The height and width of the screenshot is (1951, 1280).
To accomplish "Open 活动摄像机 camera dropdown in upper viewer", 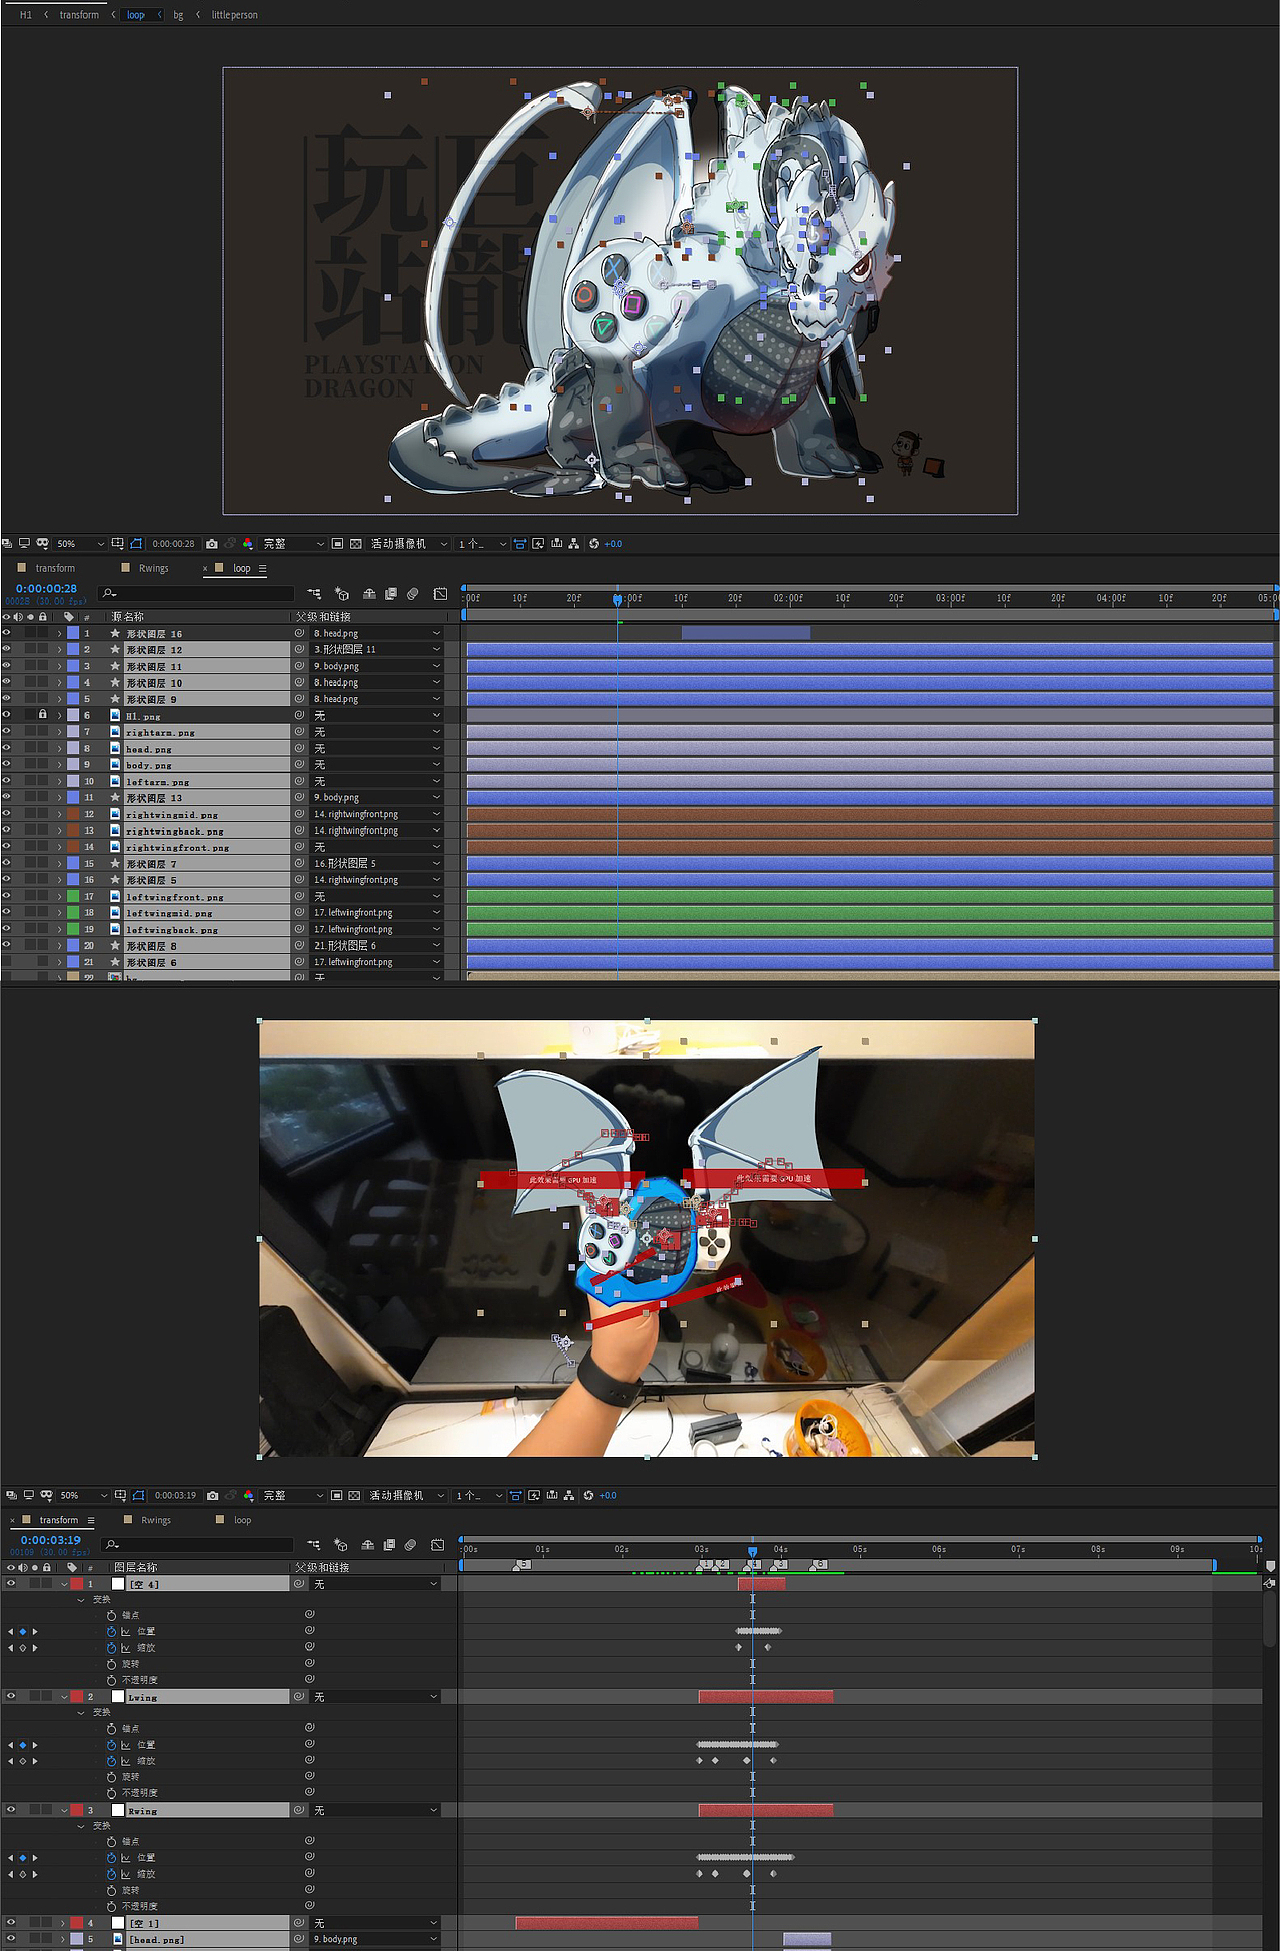I will [x=408, y=544].
